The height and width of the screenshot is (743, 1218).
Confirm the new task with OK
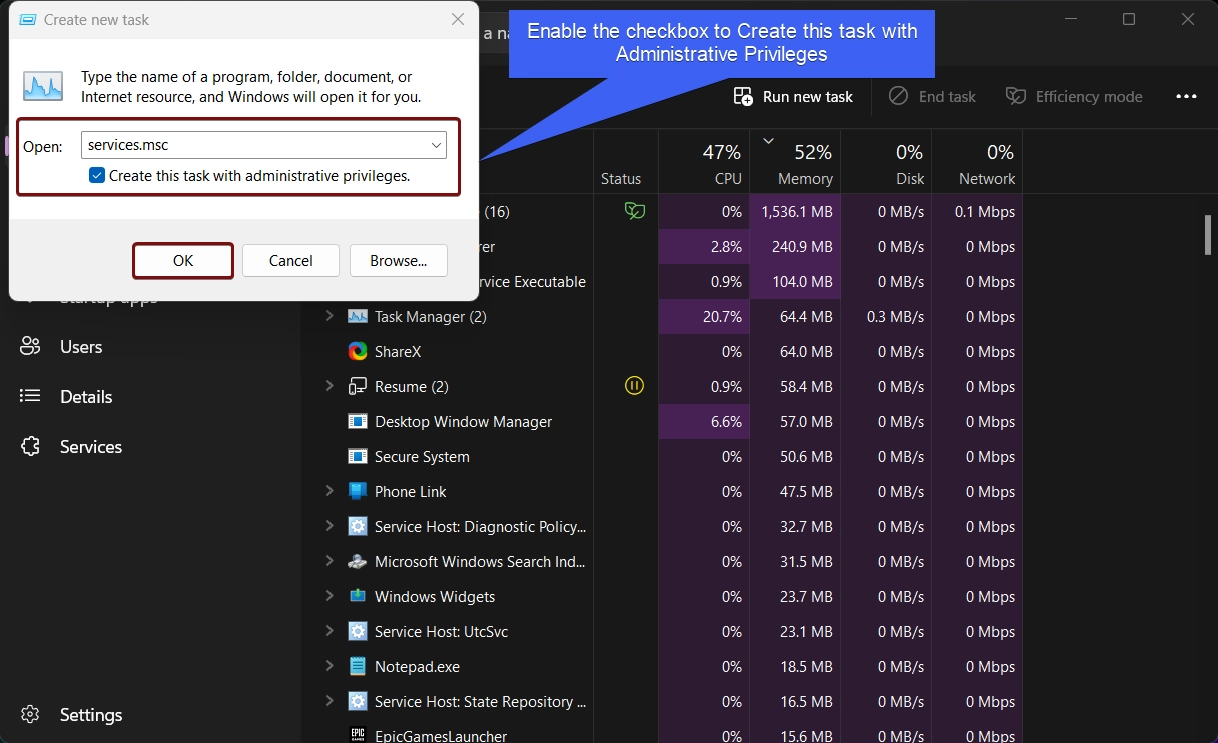[183, 261]
